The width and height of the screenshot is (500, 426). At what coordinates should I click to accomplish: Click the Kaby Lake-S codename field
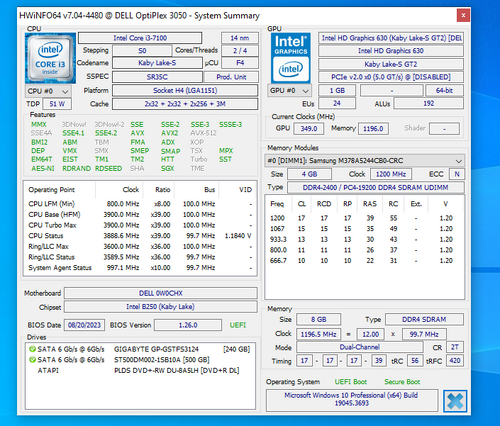tap(157, 63)
